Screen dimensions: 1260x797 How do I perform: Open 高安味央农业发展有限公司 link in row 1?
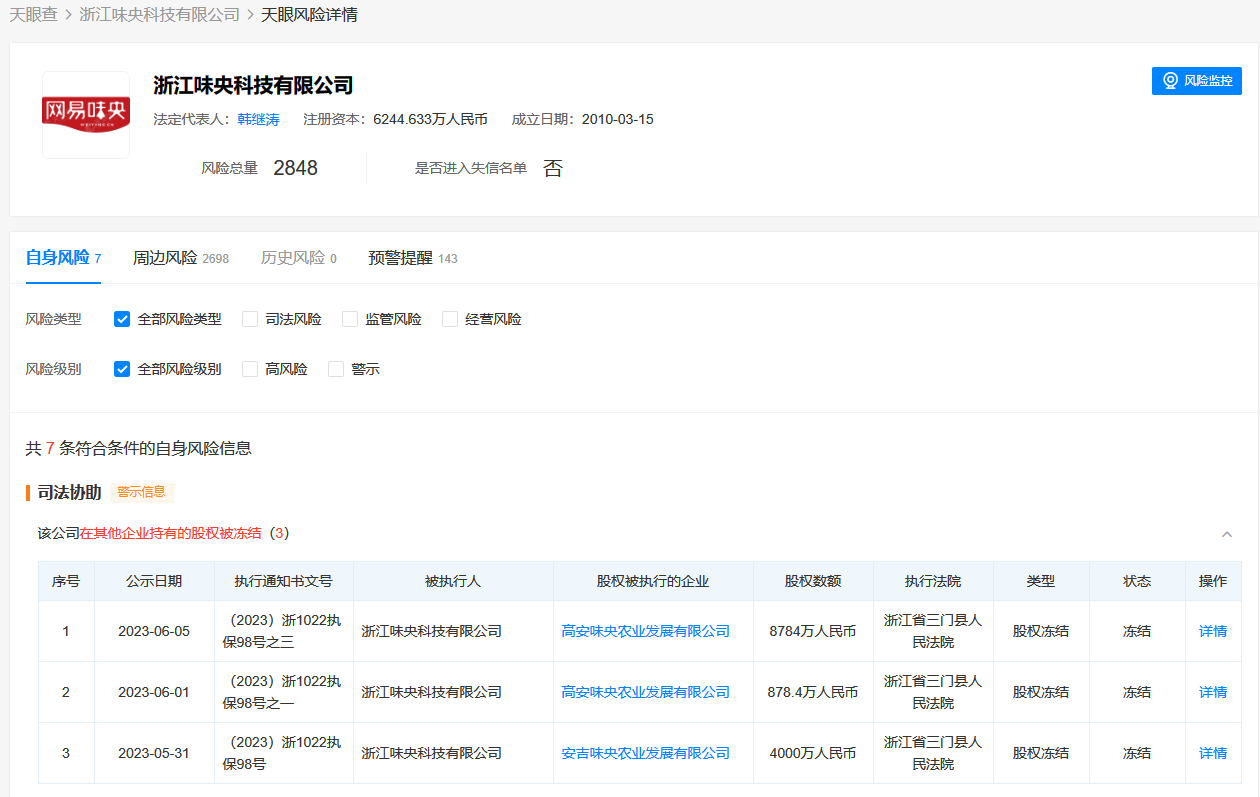pyautogui.click(x=646, y=631)
